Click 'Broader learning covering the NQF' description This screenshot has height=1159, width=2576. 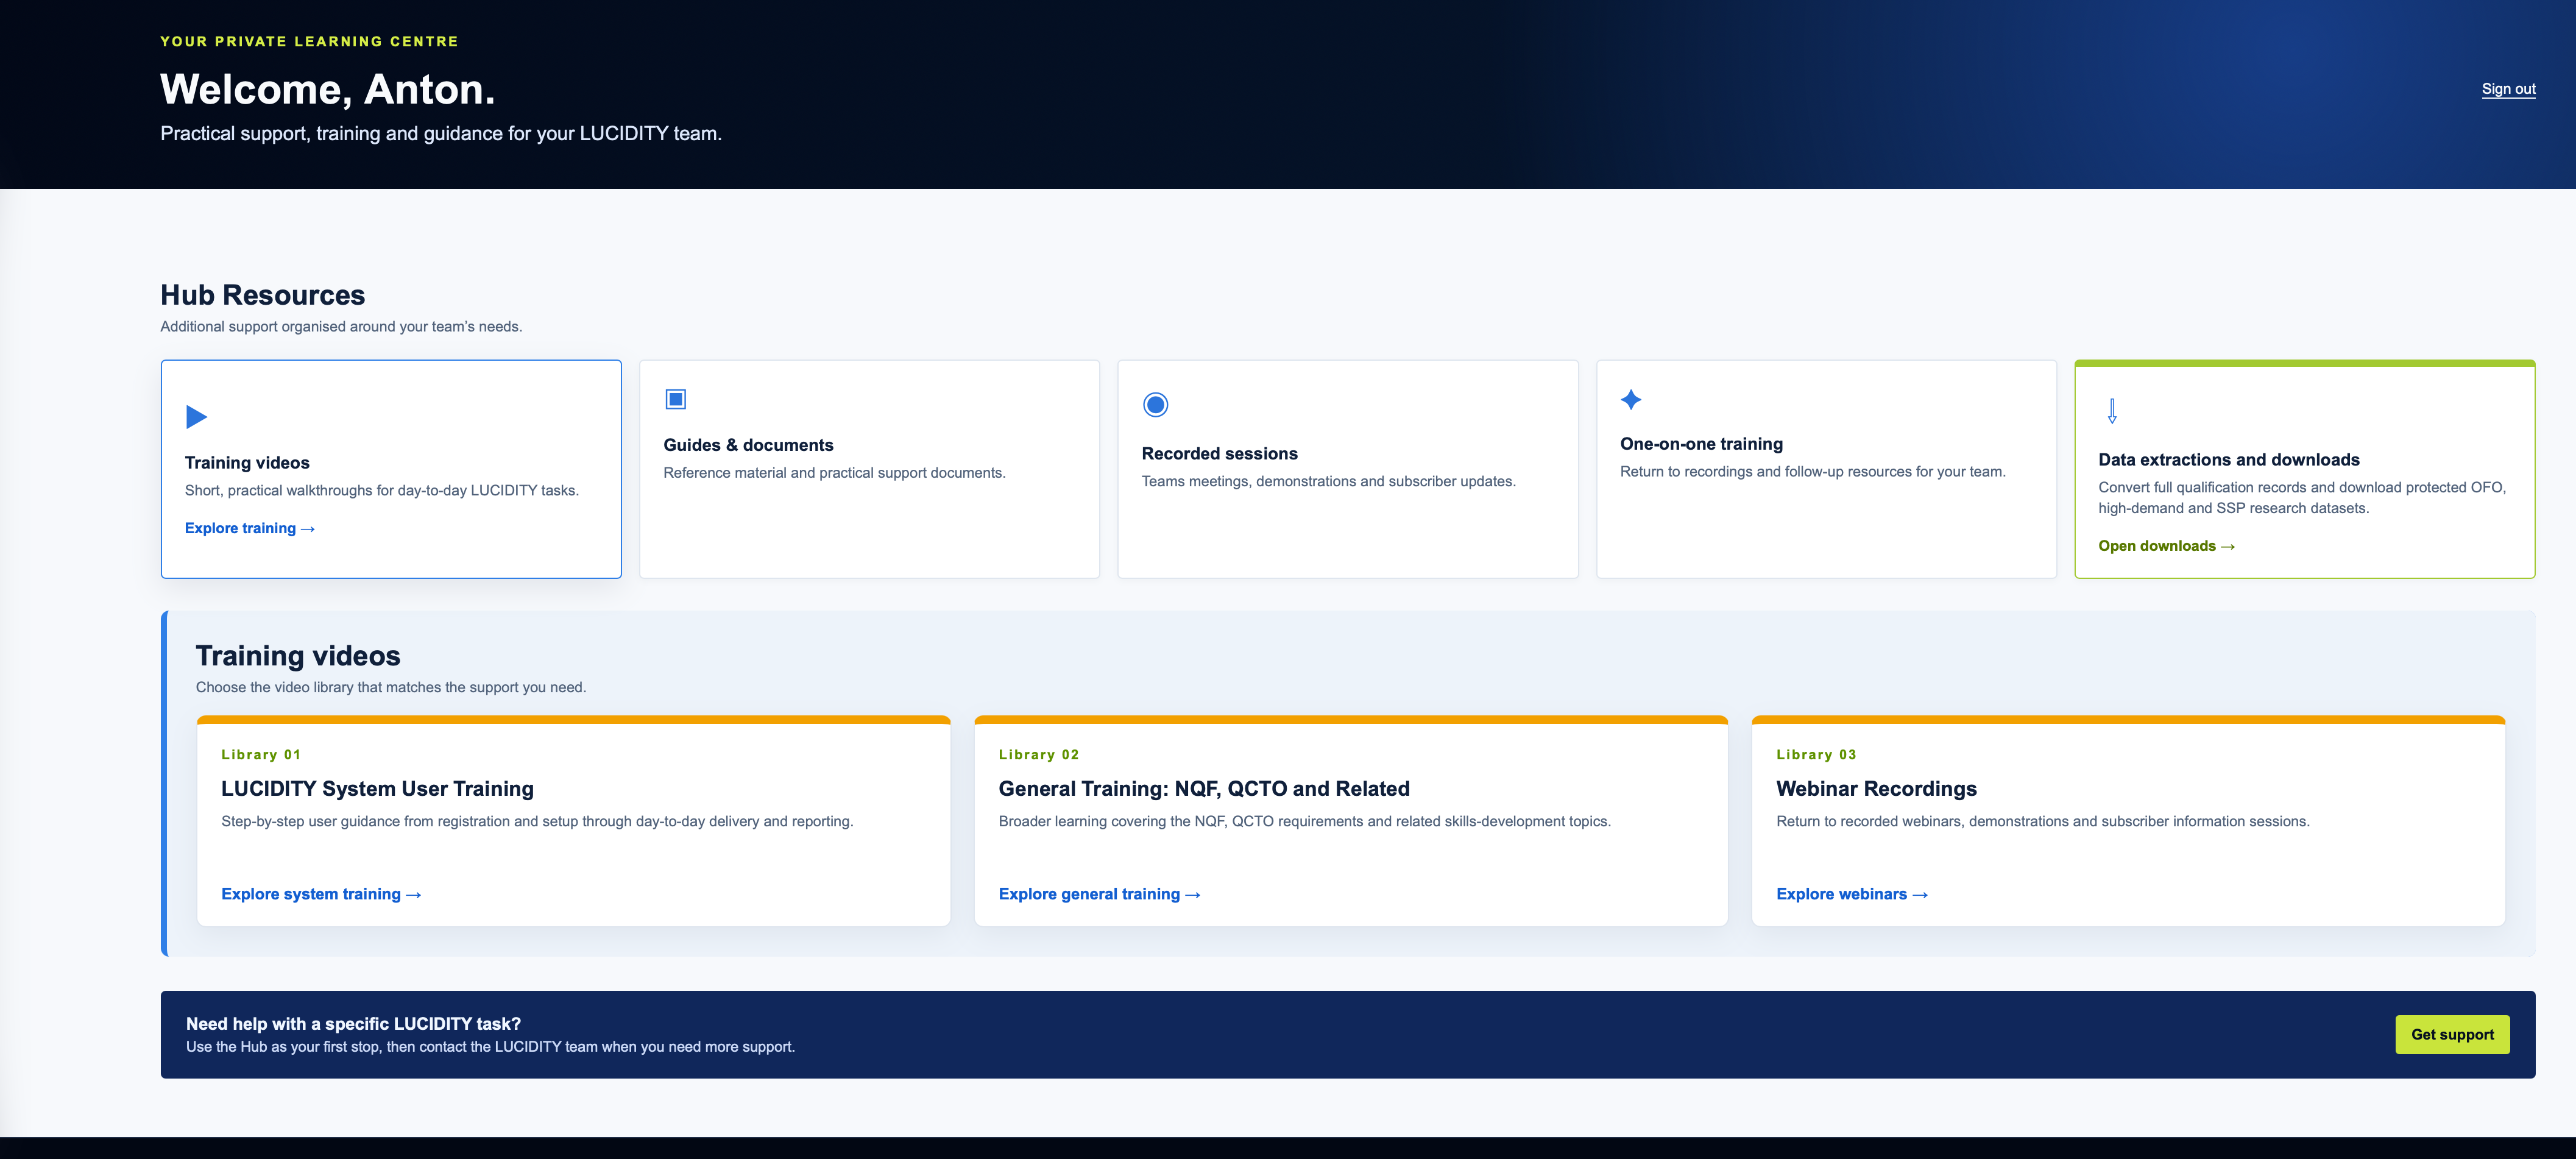click(1305, 822)
